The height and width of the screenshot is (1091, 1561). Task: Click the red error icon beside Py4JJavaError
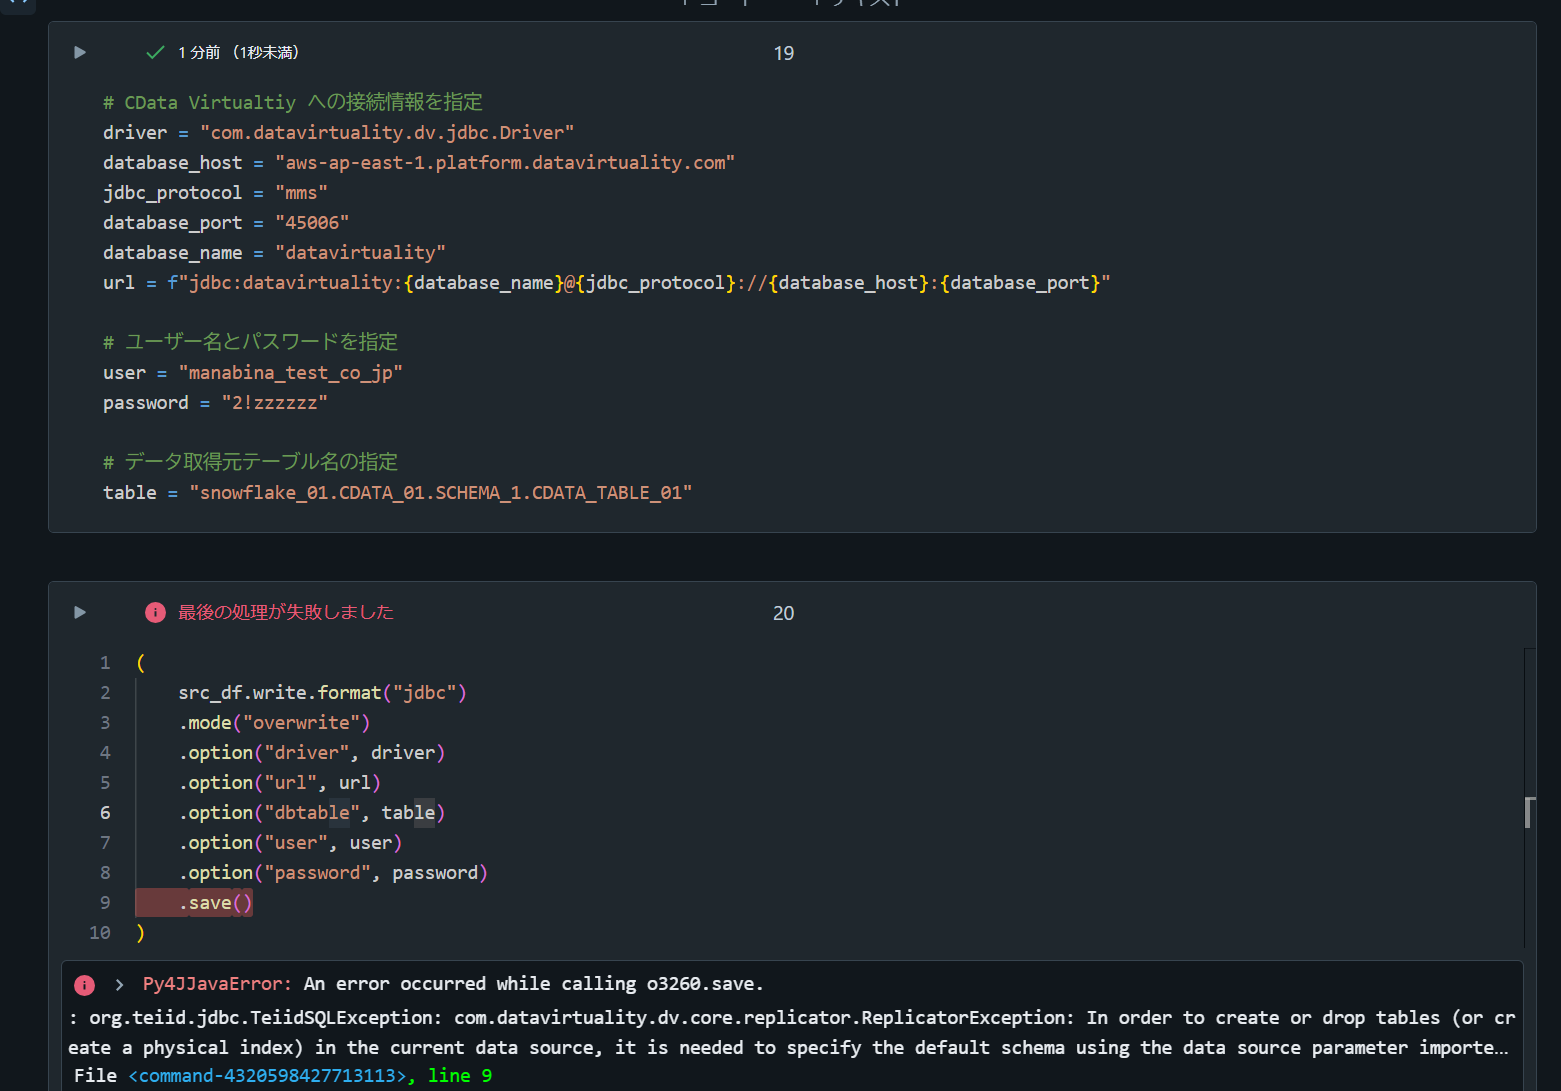click(85, 985)
